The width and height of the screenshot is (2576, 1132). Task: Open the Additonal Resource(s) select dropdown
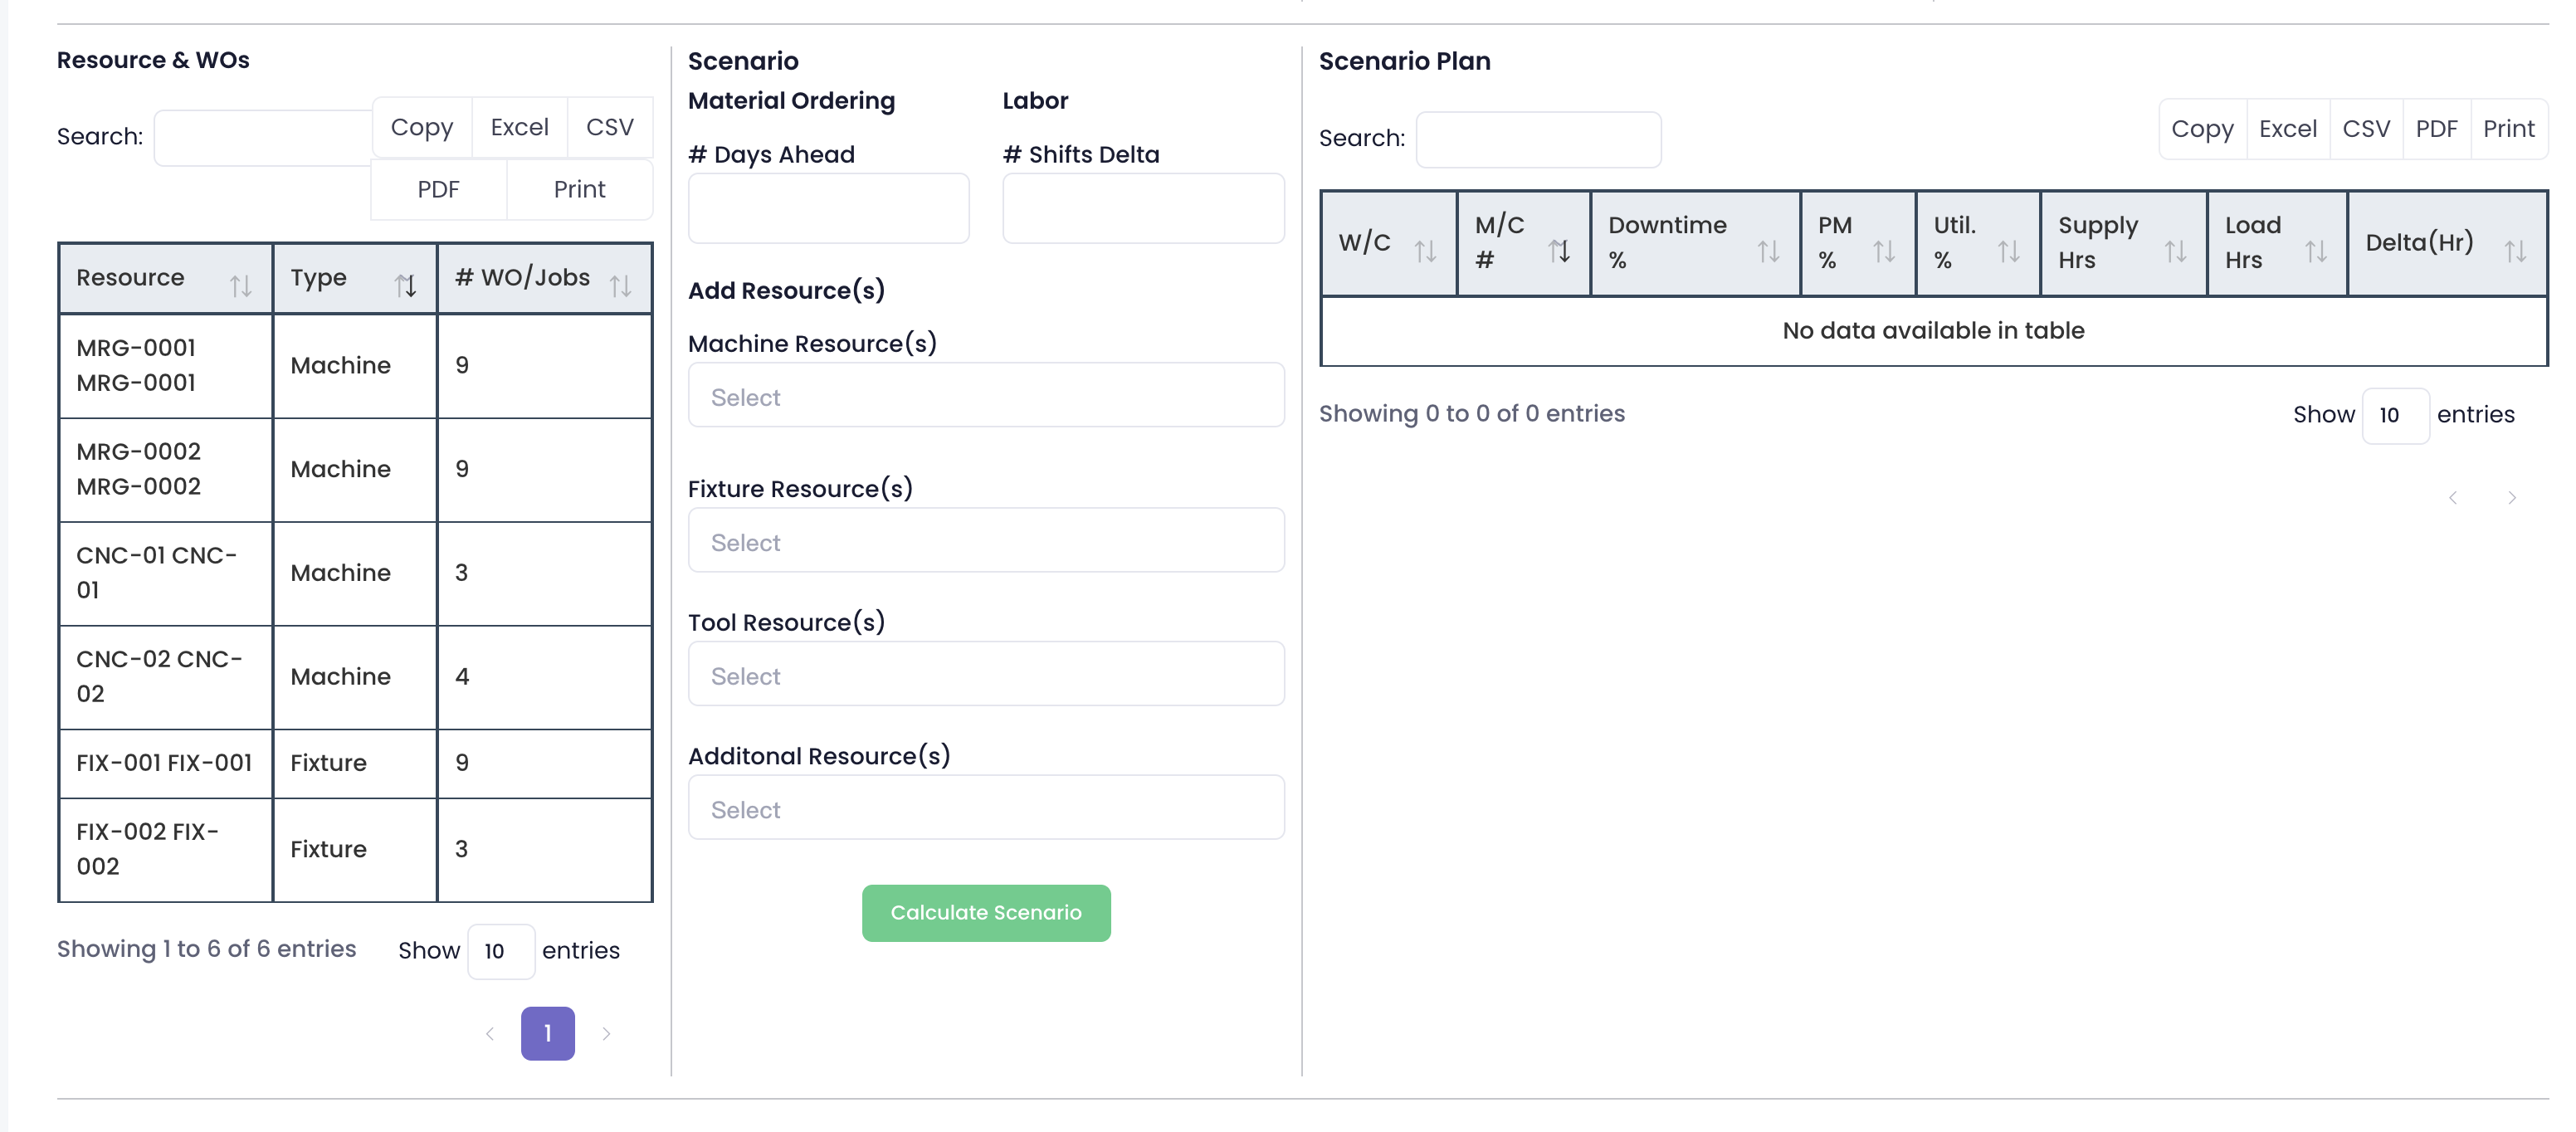pyautogui.click(x=986, y=809)
